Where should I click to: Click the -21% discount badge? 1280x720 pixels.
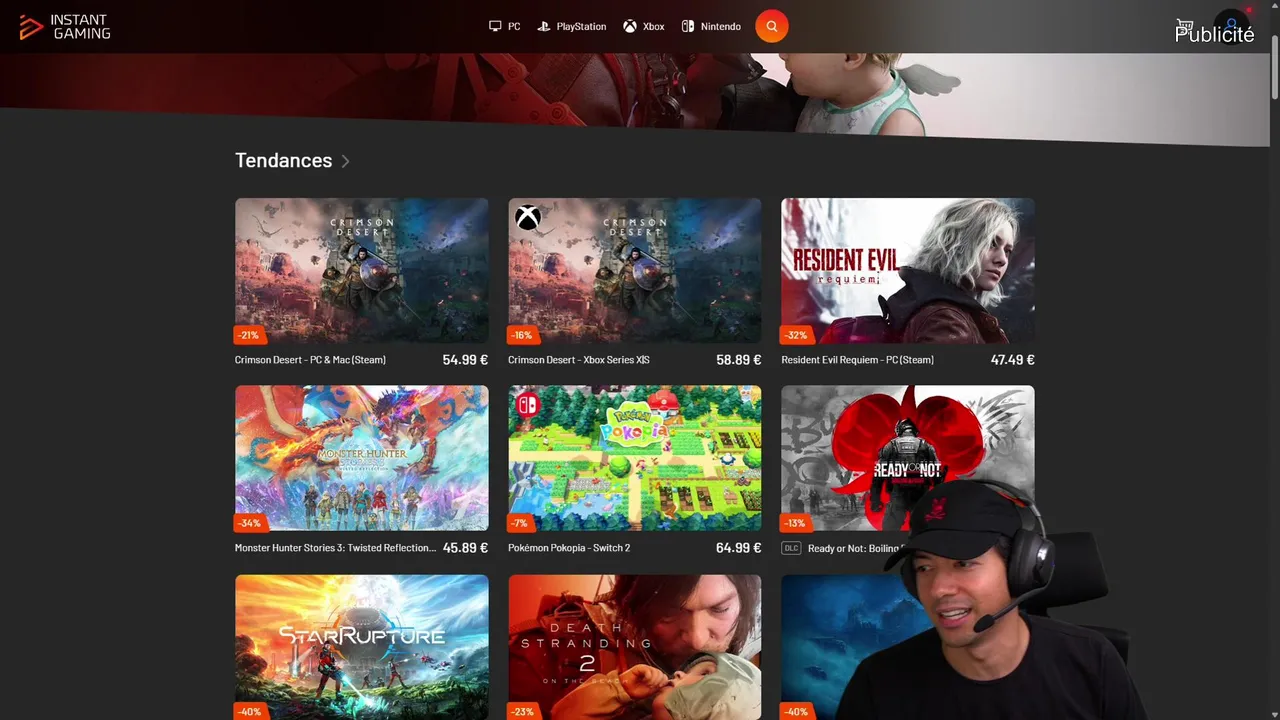tap(249, 335)
